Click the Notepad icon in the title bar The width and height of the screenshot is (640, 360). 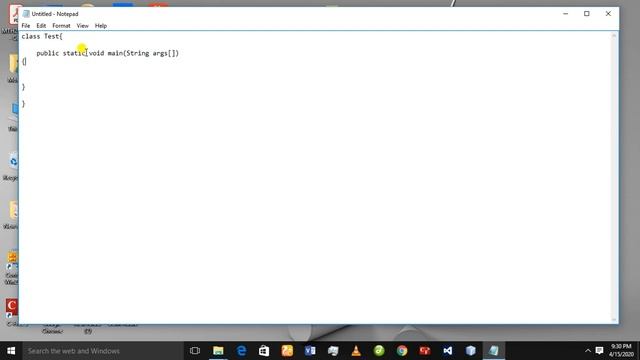coord(26,14)
